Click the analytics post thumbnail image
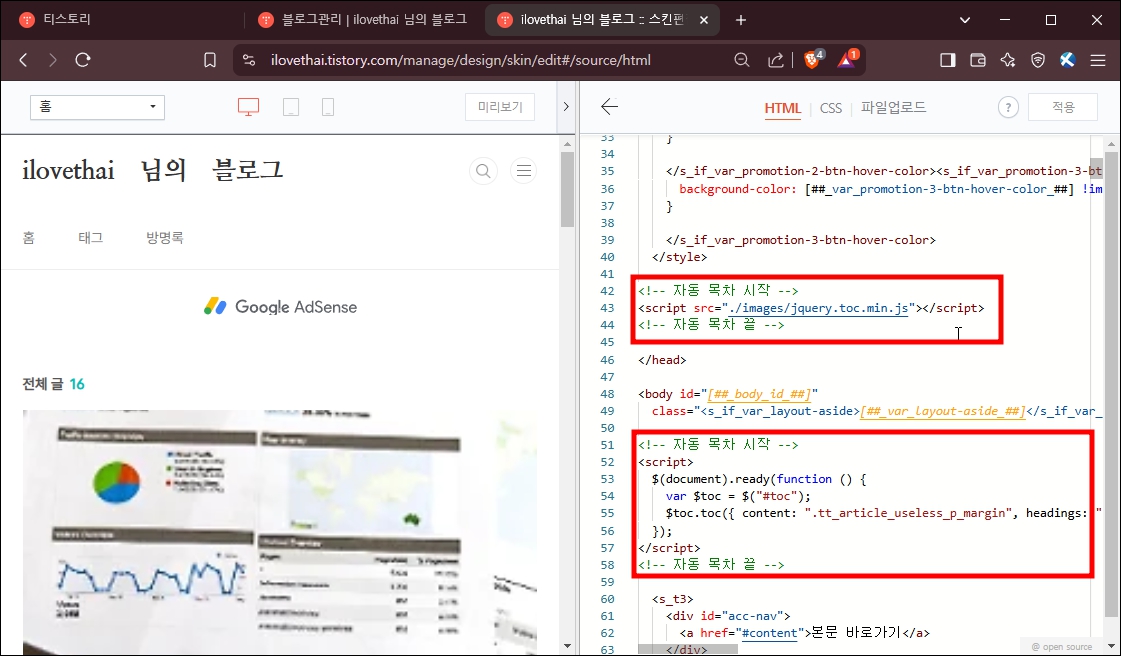The width and height of the screenshot is (1121, 656). point(280,532)
